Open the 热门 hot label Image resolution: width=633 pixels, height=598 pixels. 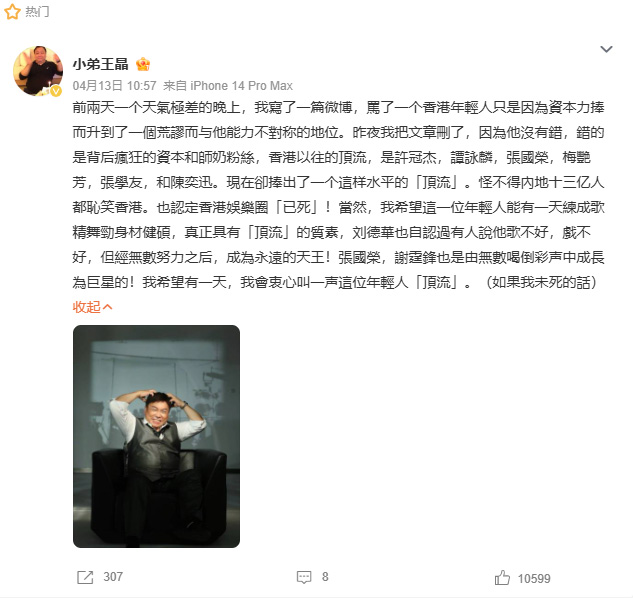click(x=37, y=11)
